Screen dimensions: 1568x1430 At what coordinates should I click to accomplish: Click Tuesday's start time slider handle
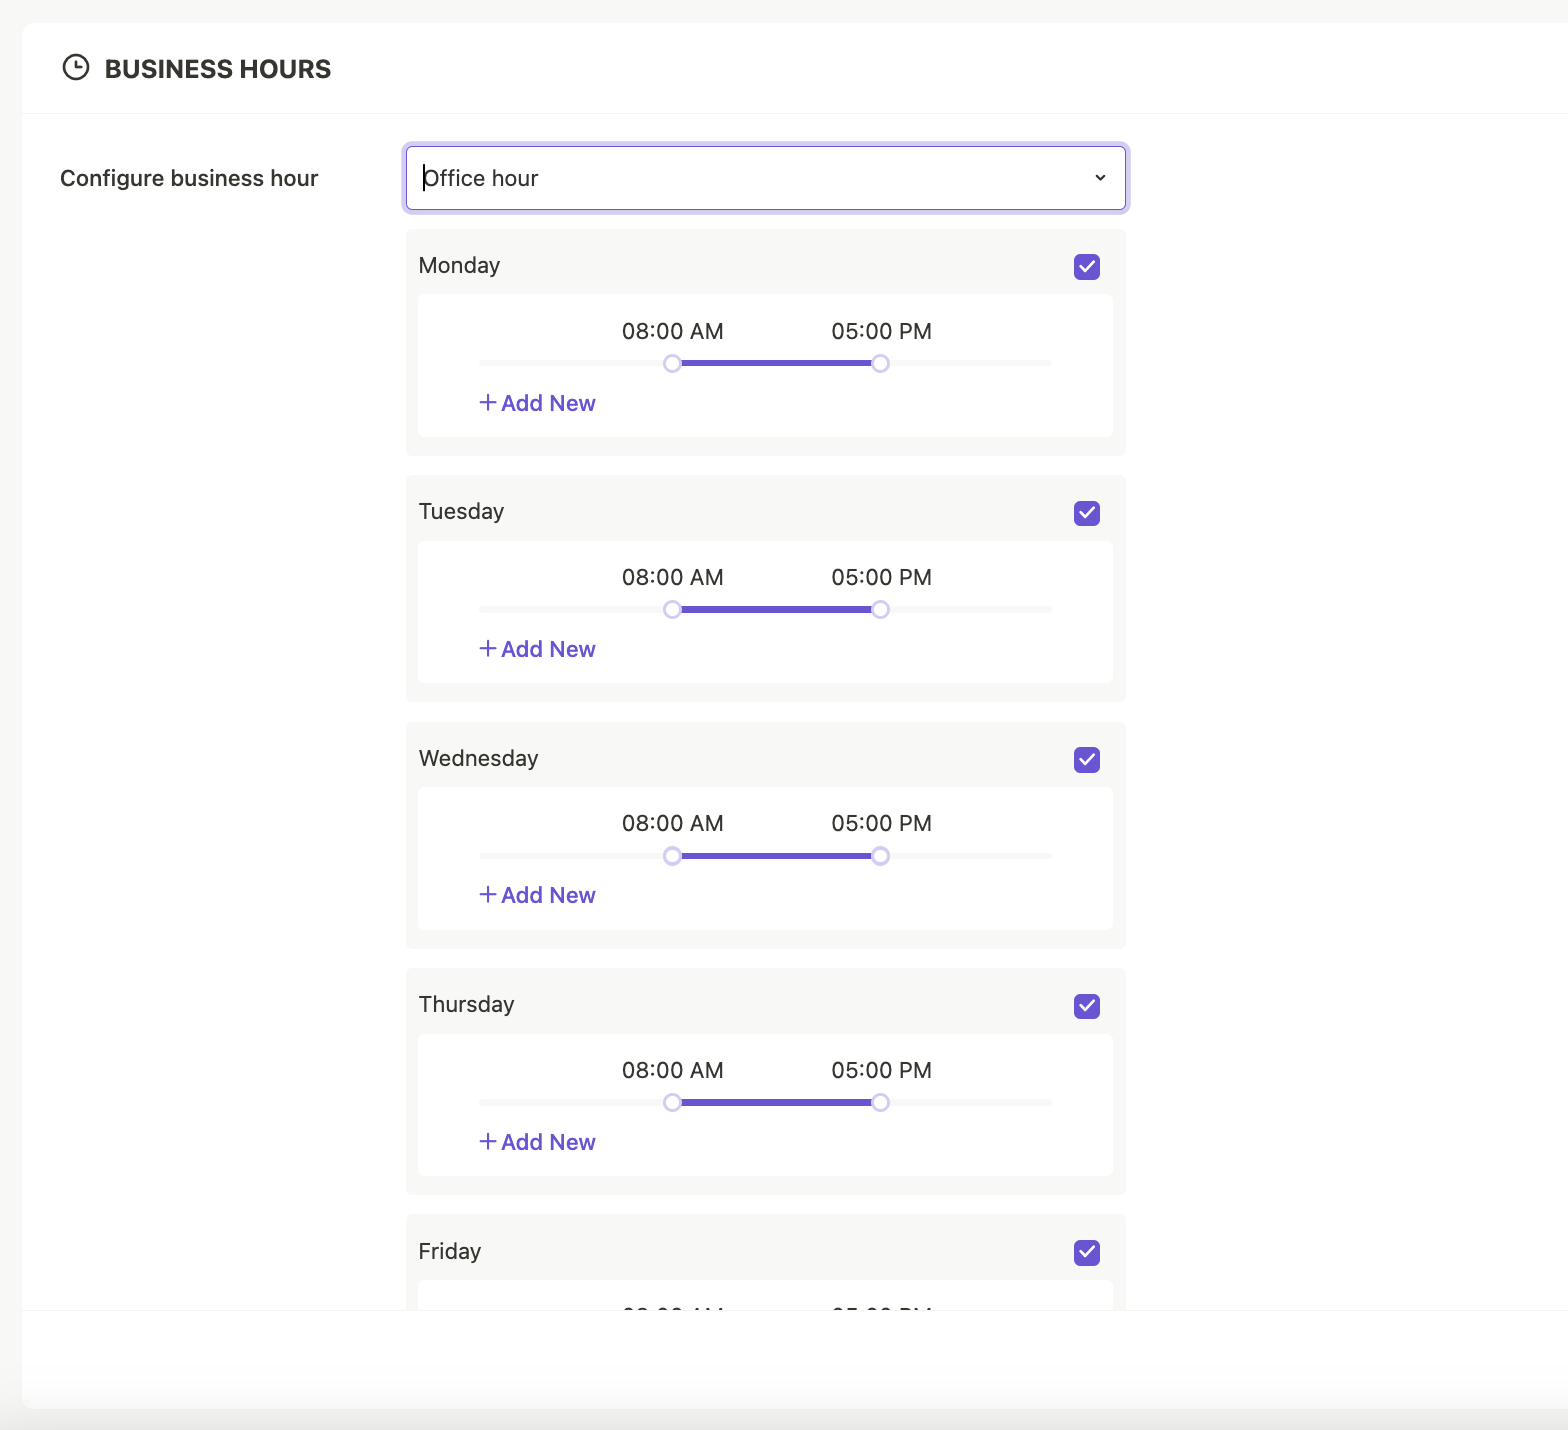click(x=673, y=609)
